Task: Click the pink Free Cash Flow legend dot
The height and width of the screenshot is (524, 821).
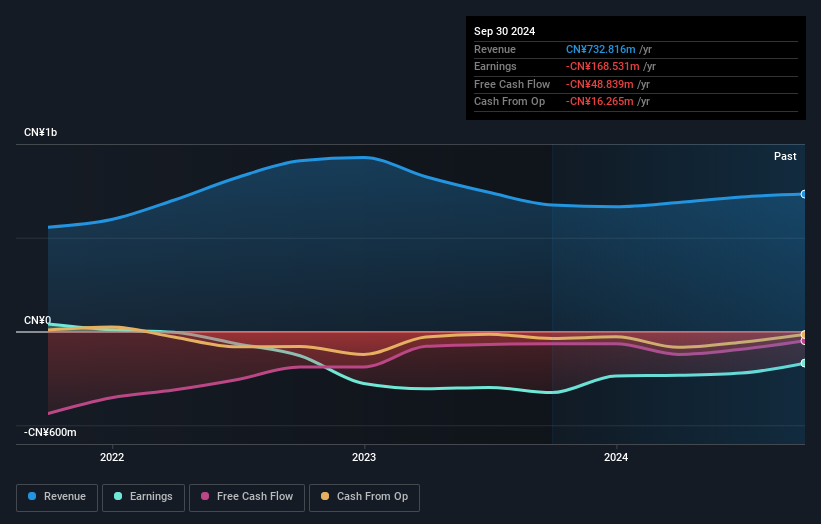Action: (205, 496)
